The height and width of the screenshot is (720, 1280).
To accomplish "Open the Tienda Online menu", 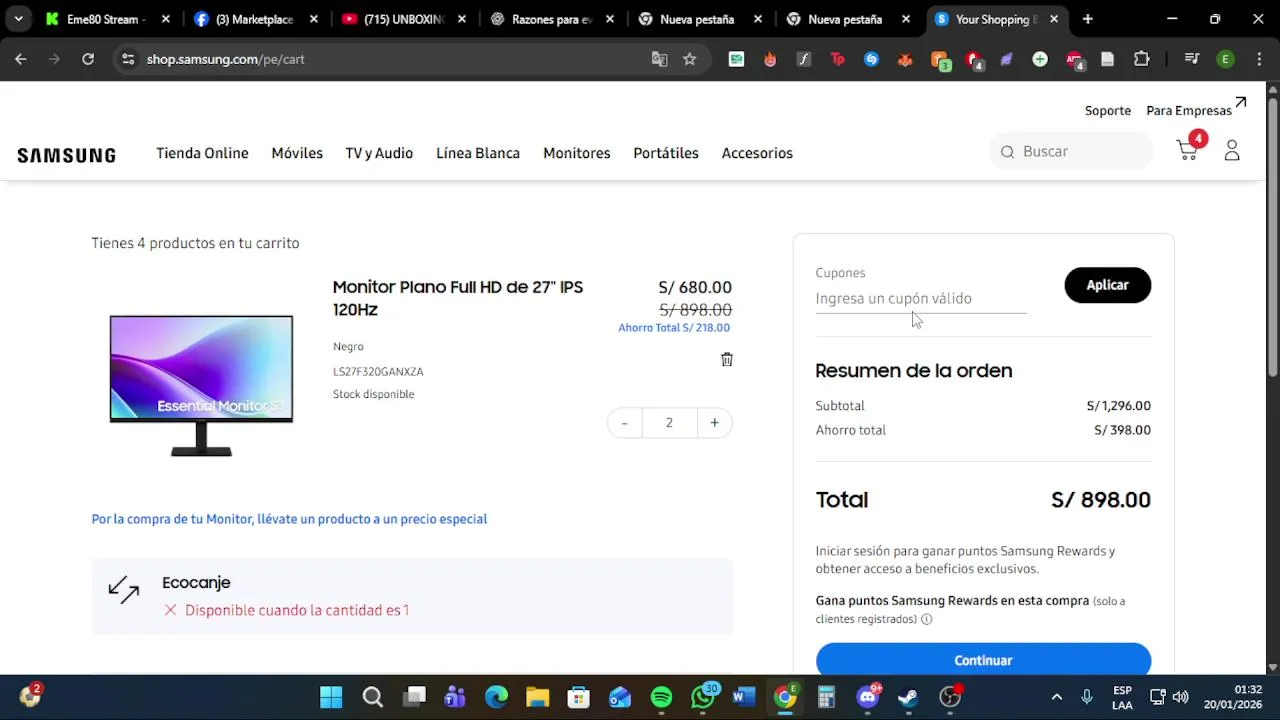I will [x=202, y=153].
